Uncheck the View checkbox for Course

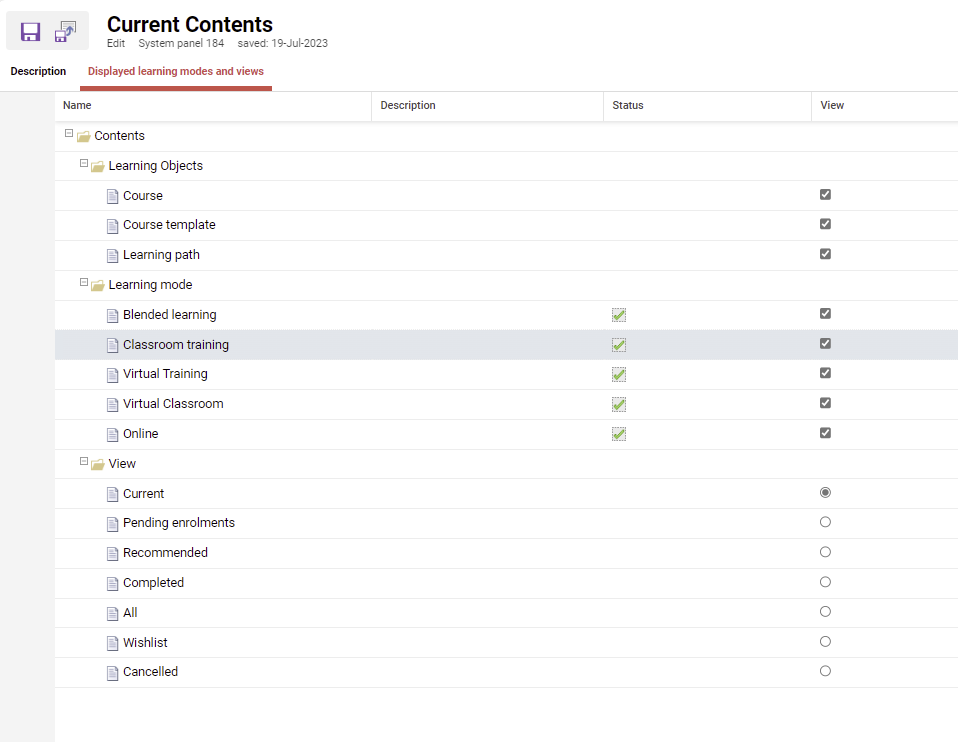(x=825, y=195)
